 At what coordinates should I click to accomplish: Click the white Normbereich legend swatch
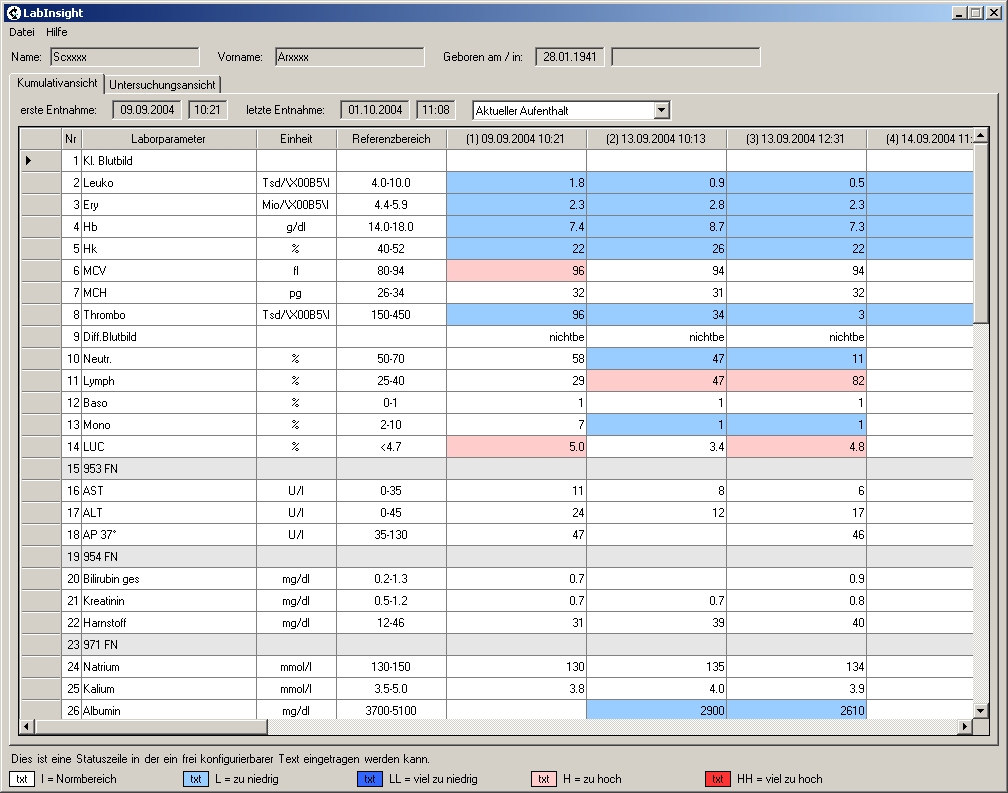click(x=22, y=779)
